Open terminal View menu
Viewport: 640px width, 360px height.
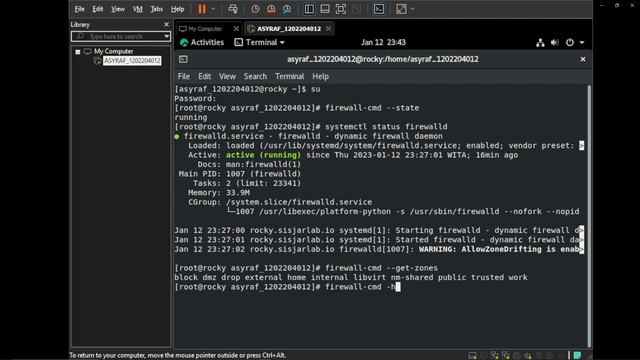tap(227, 76)
